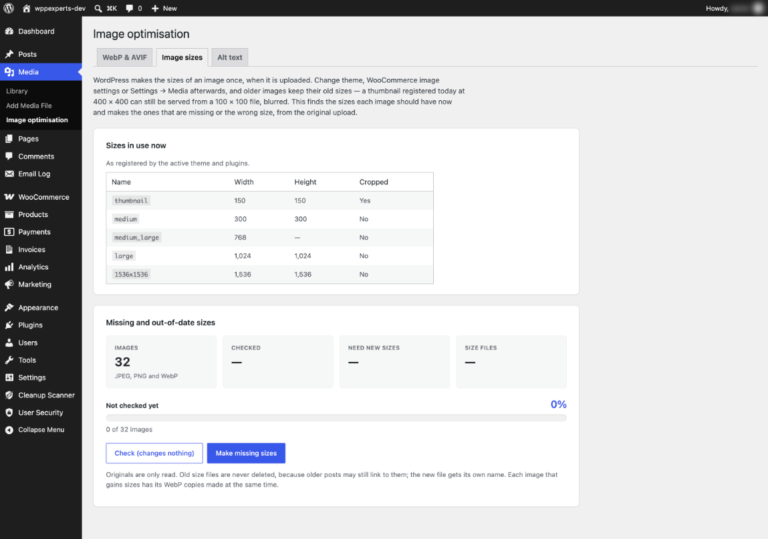
Task: Open the Alt text tab
Action: pos(230,57)
